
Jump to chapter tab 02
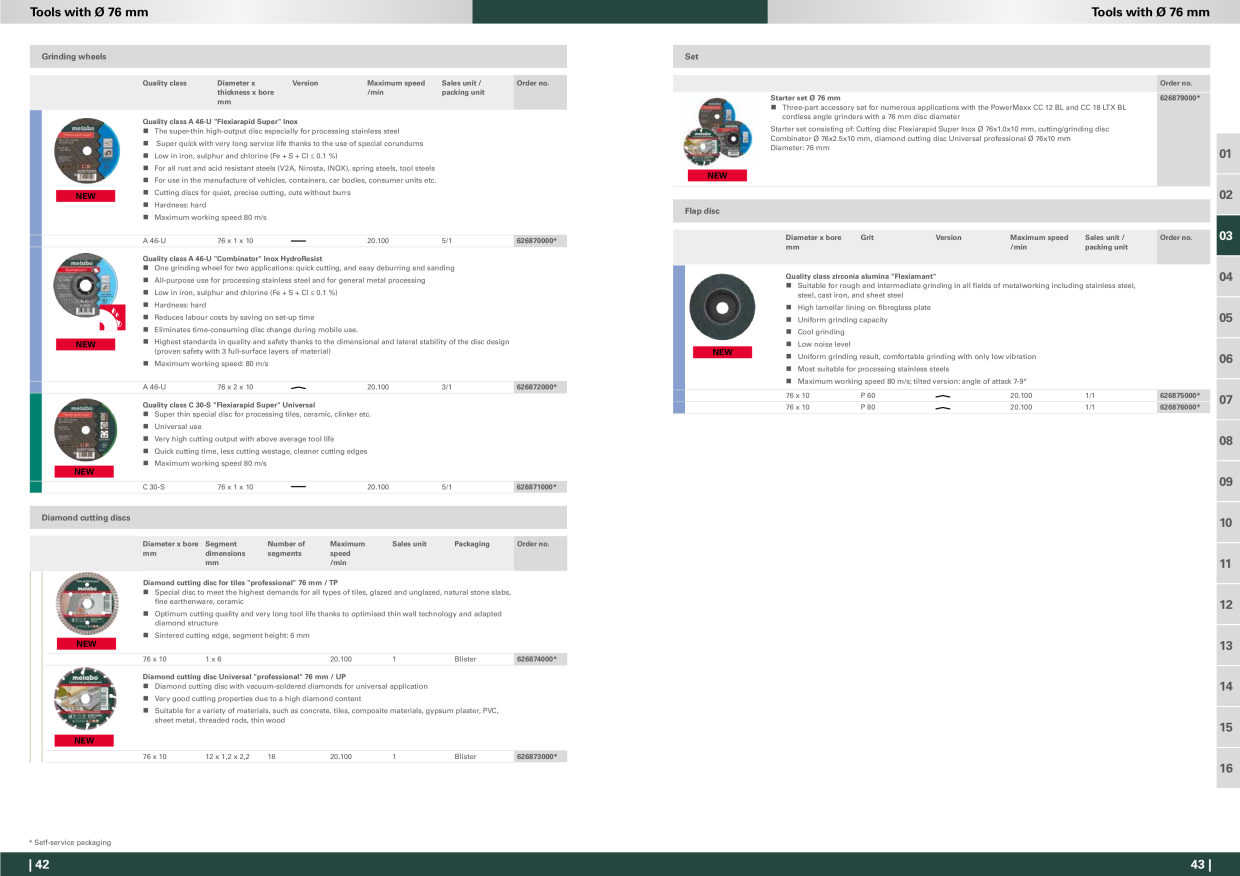point(1226,195)
